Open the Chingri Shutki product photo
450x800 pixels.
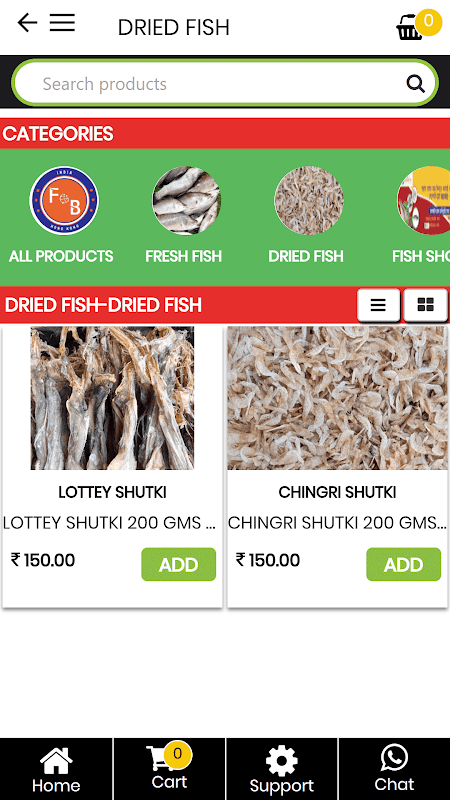pyautogui.click(x=337, y=398)
